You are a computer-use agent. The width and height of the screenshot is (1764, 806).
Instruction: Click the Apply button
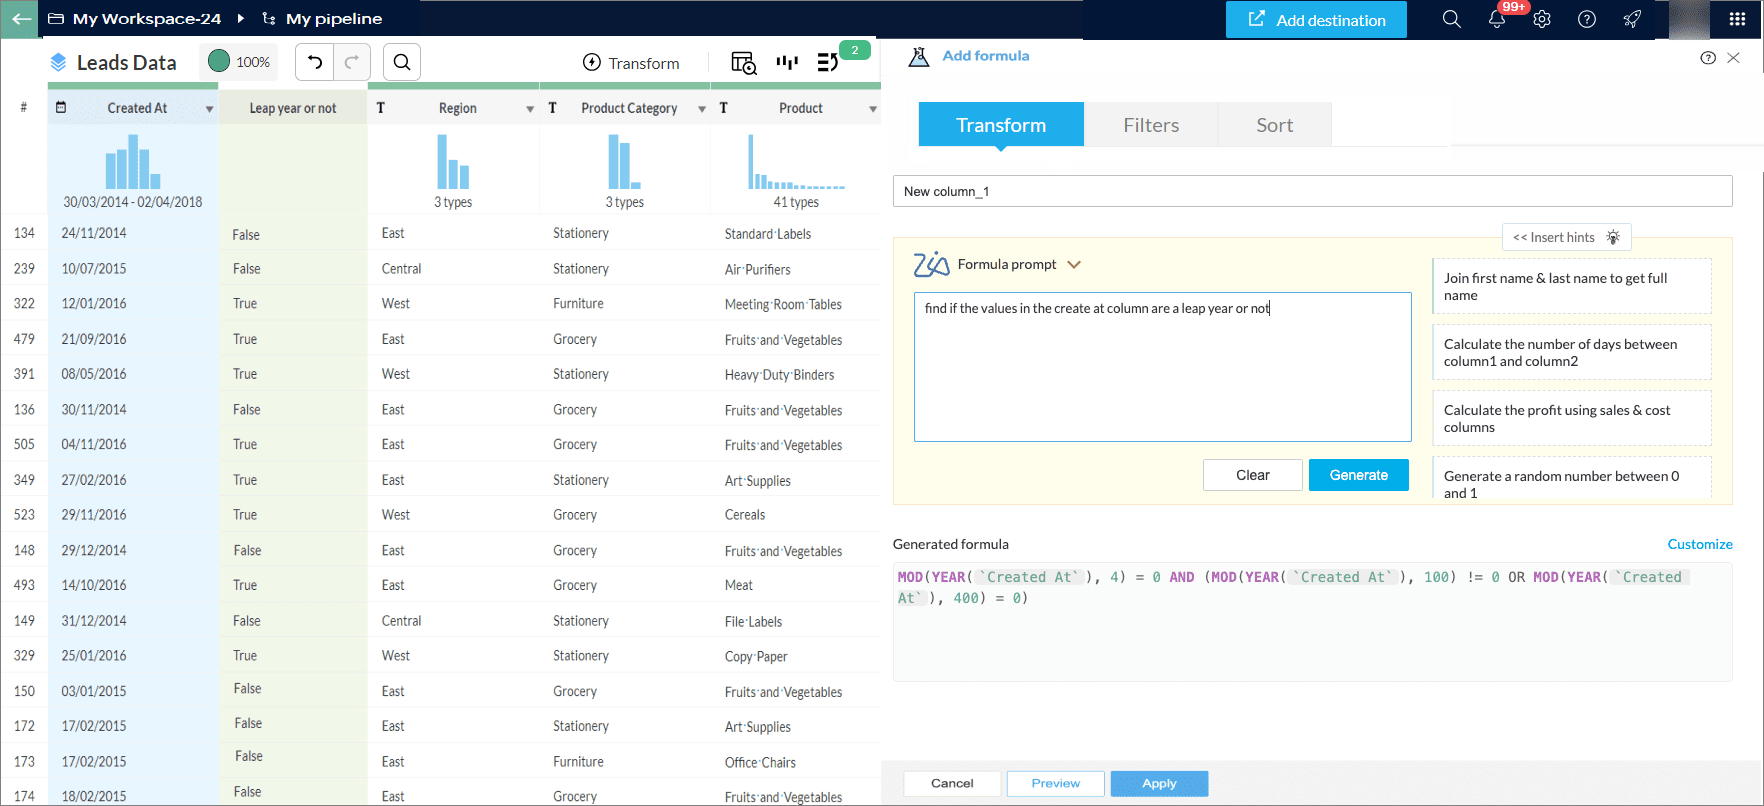[1159, 784]
